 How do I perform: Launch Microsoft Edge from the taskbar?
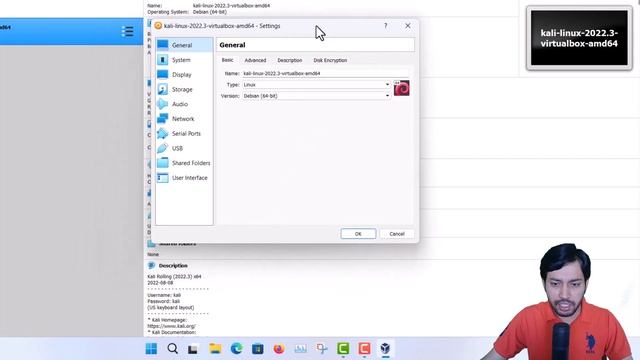[x=236, y=349]
